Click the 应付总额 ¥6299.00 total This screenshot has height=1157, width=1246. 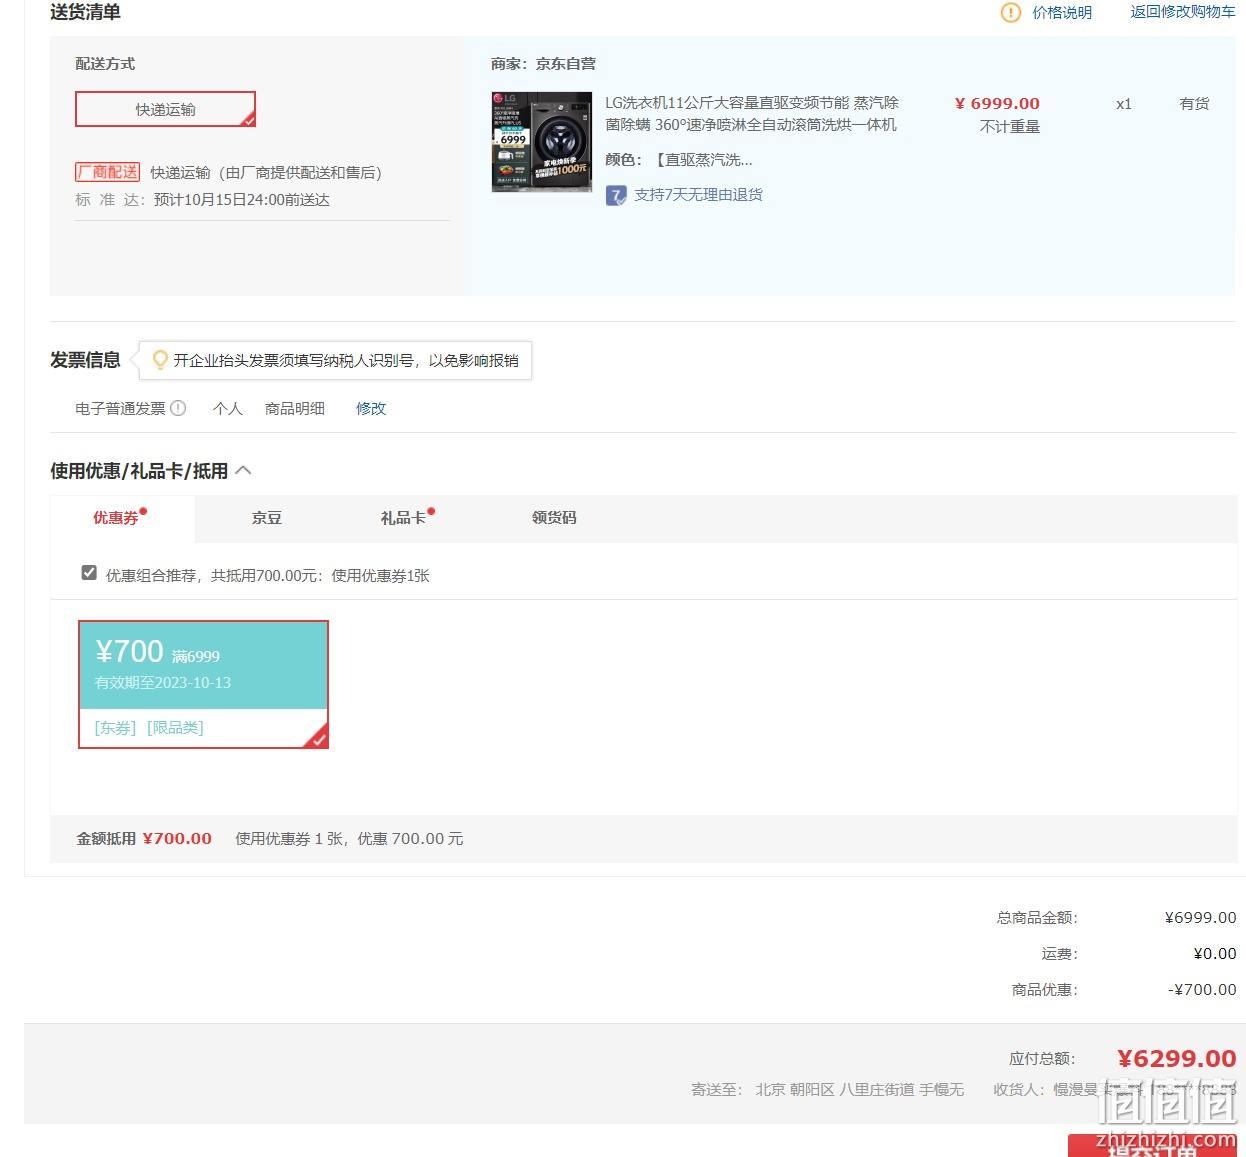pyautogui.click(x=1177, y=1059)
